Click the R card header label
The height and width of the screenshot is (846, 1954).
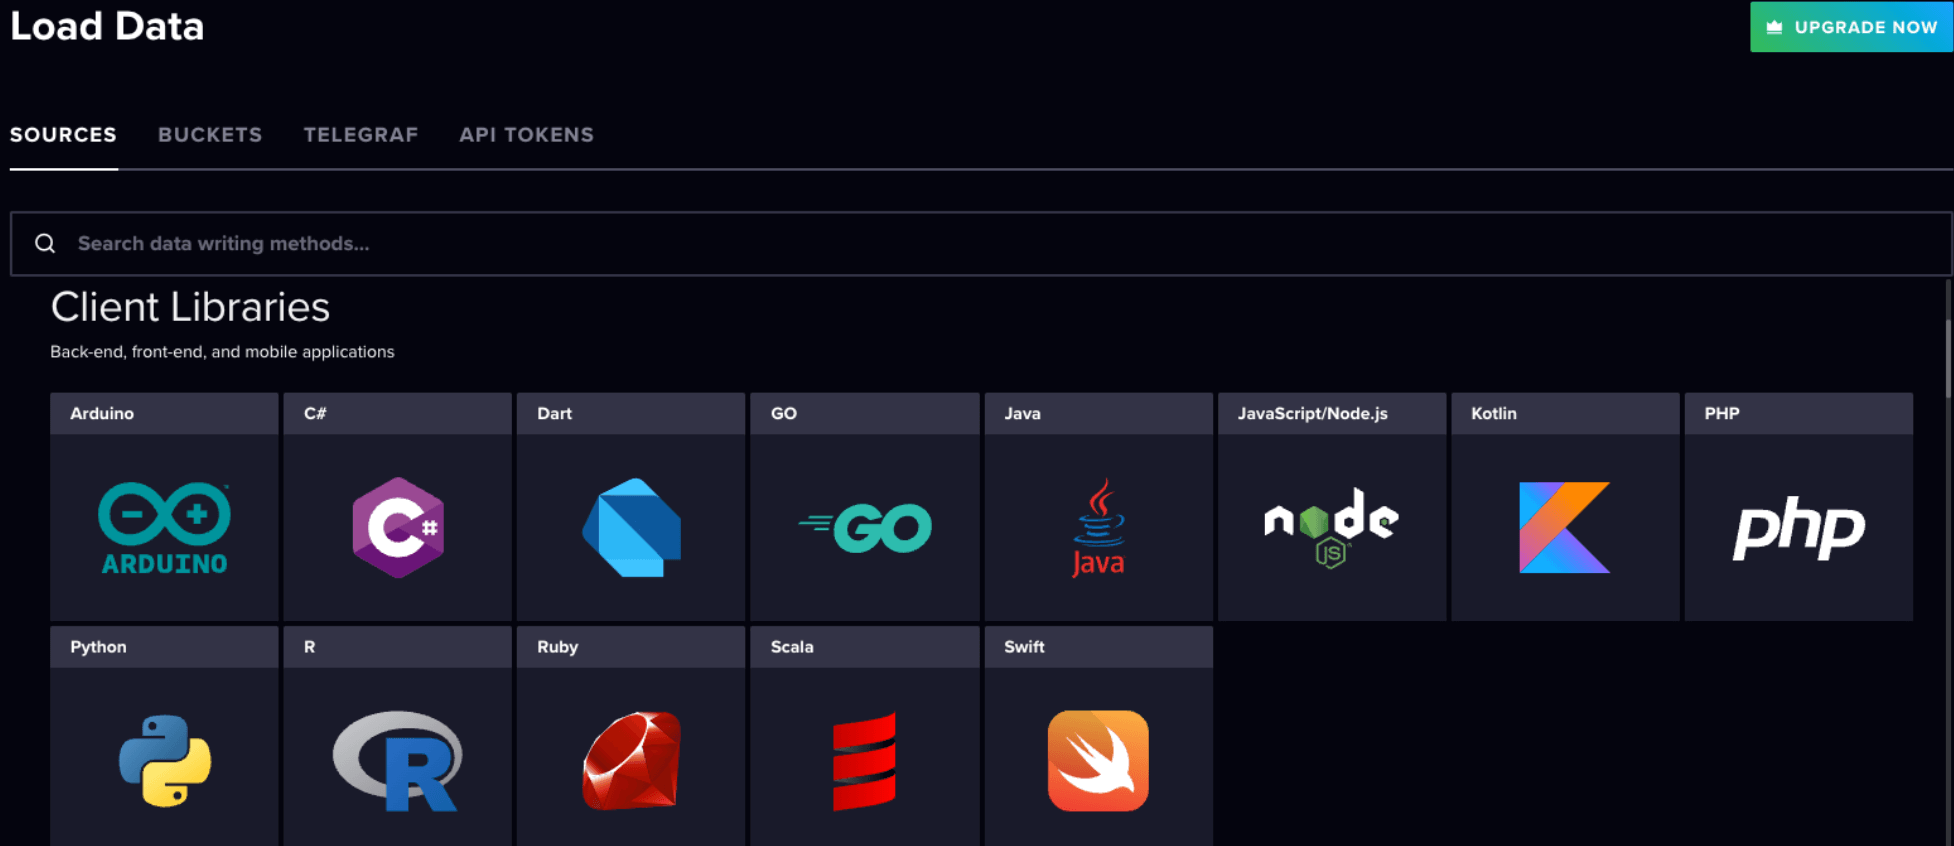pyautogui.click(x=310, y=647)
